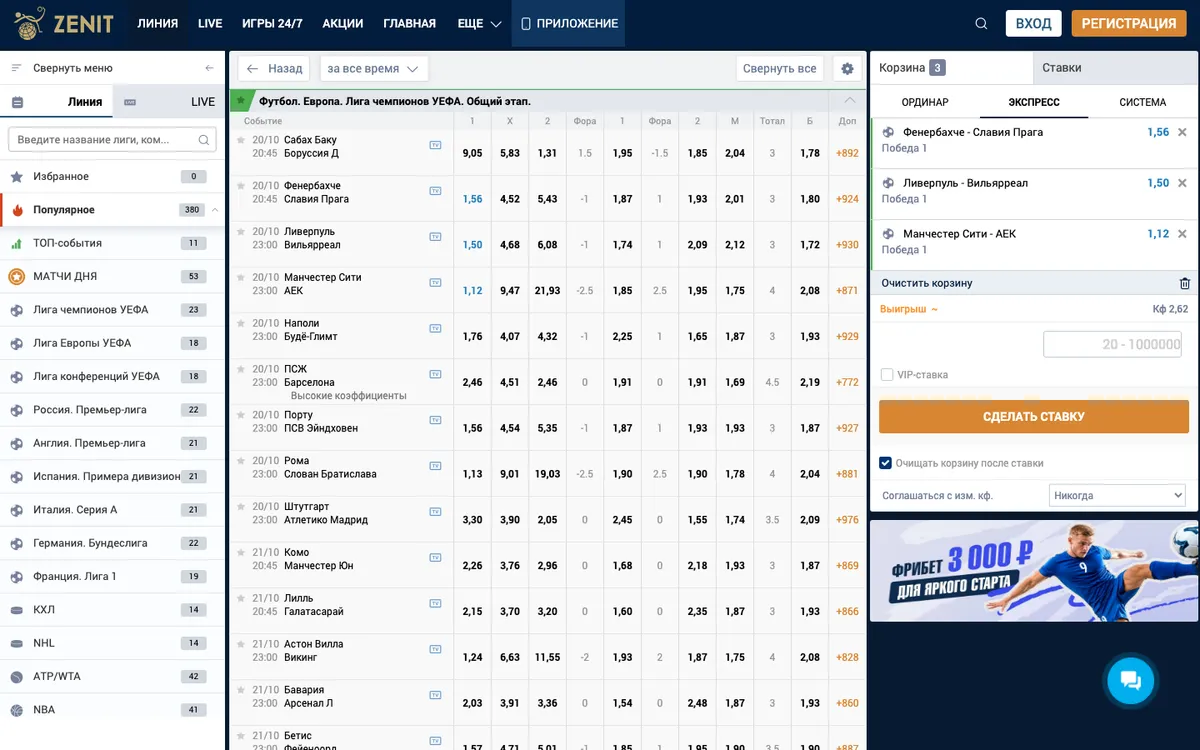The image size is (1200, 750).
Task: Open ИГРЫ 24/7 in the top navigation
Action: click(272, 24)
